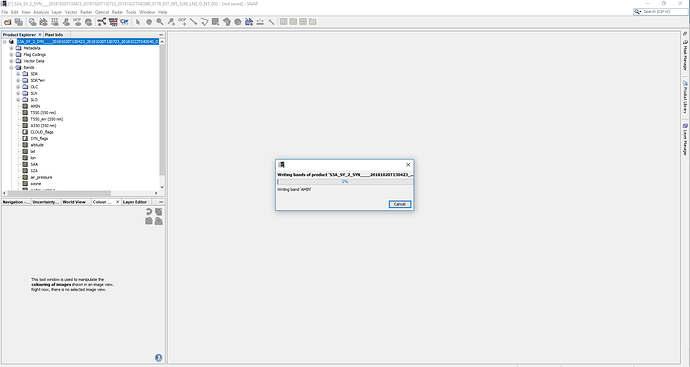Collapse the Bands folder node
690x367 pixels.
point(11,68)
